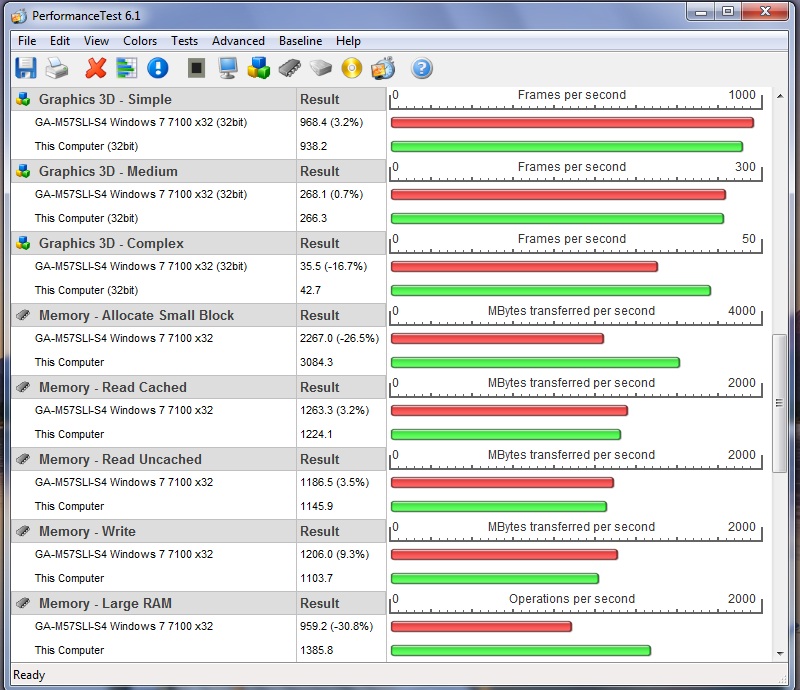Viewport: 800px width, 690px height.
Task: Click the Graphics 3D - Complex green This Computer bar
Action: point(551,290)
